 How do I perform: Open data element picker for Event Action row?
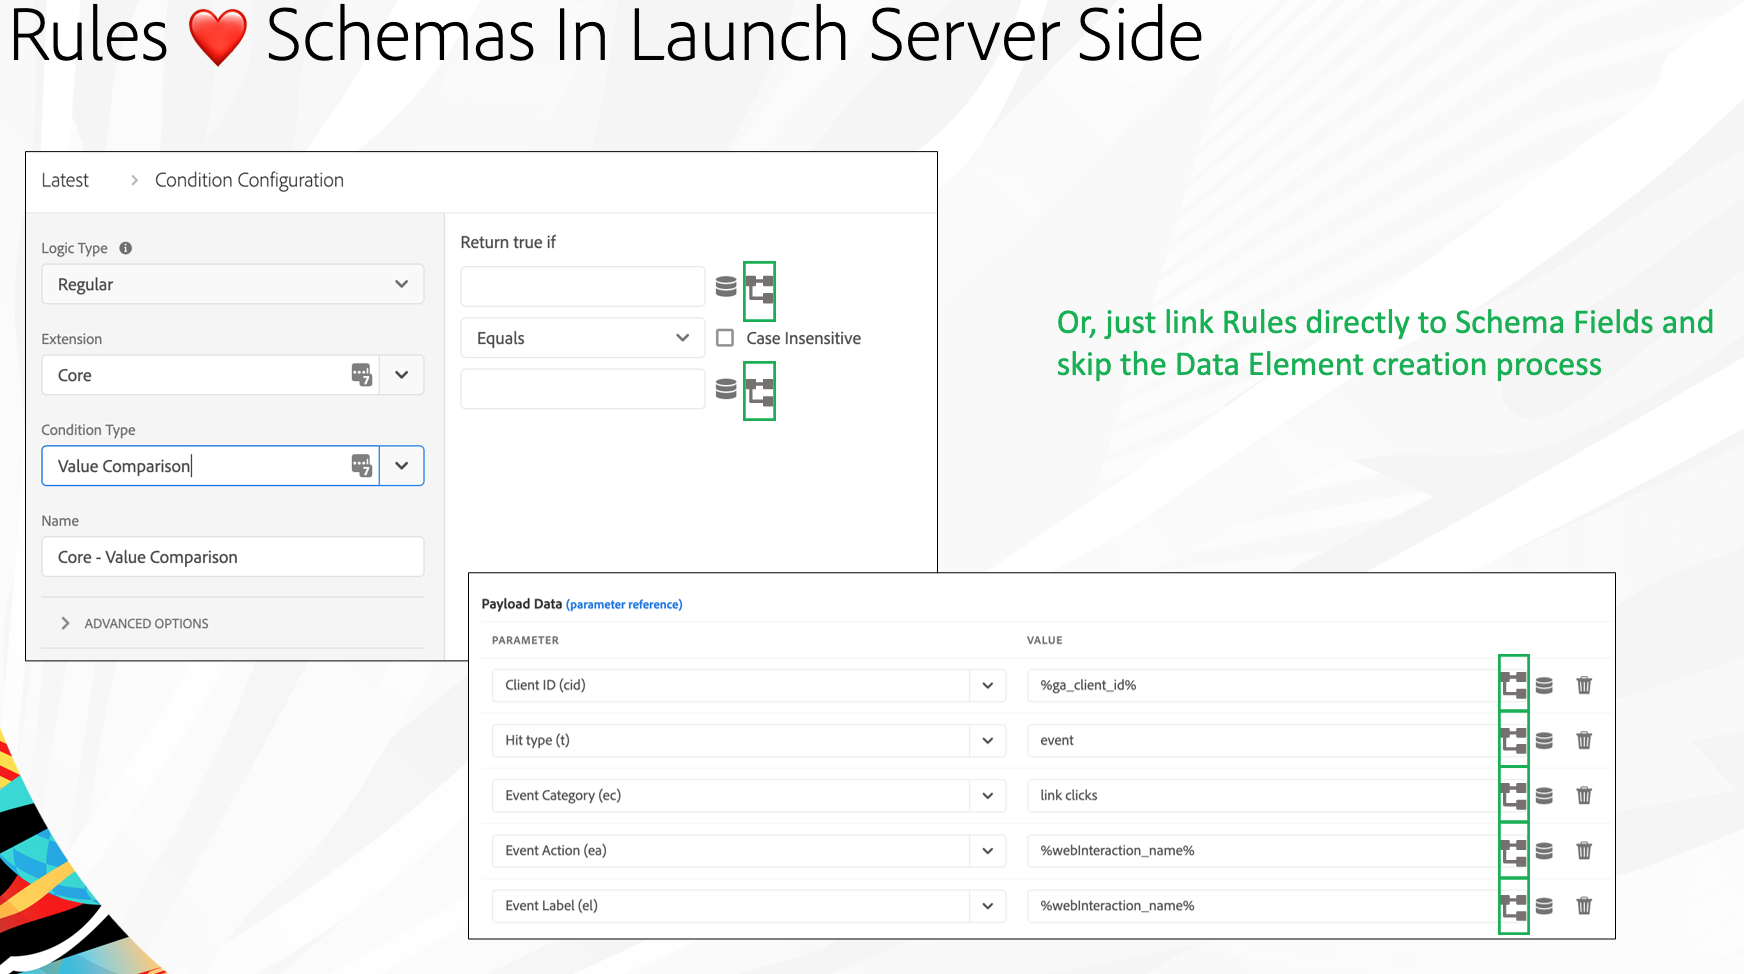pos(1544,850)
